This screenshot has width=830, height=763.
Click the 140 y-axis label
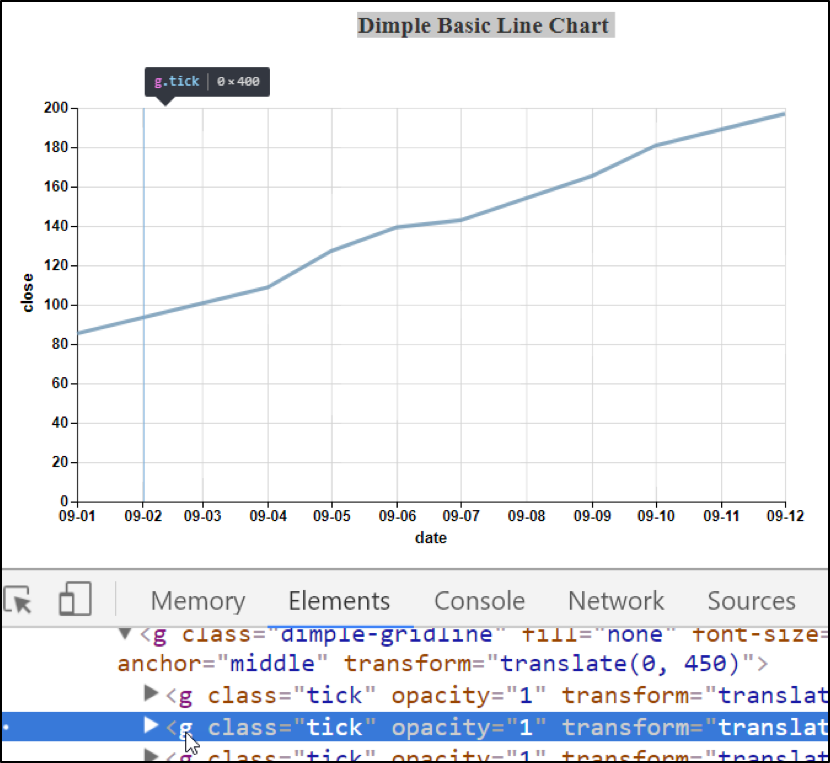click(x=56, y=226)
